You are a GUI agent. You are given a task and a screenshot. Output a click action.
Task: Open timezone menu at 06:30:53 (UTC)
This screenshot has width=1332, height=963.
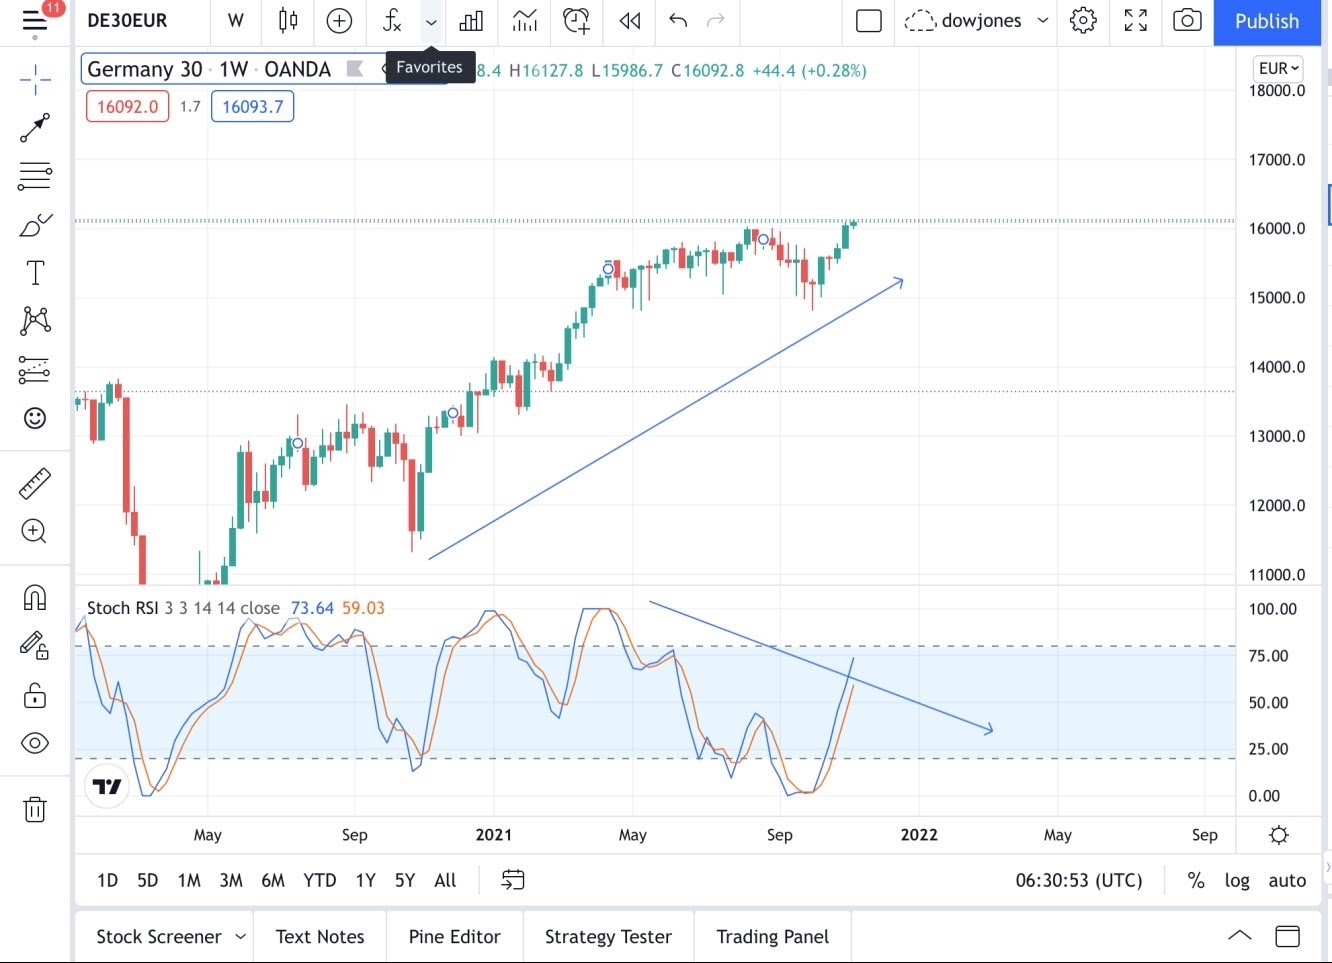click(x=1079, y=880)
